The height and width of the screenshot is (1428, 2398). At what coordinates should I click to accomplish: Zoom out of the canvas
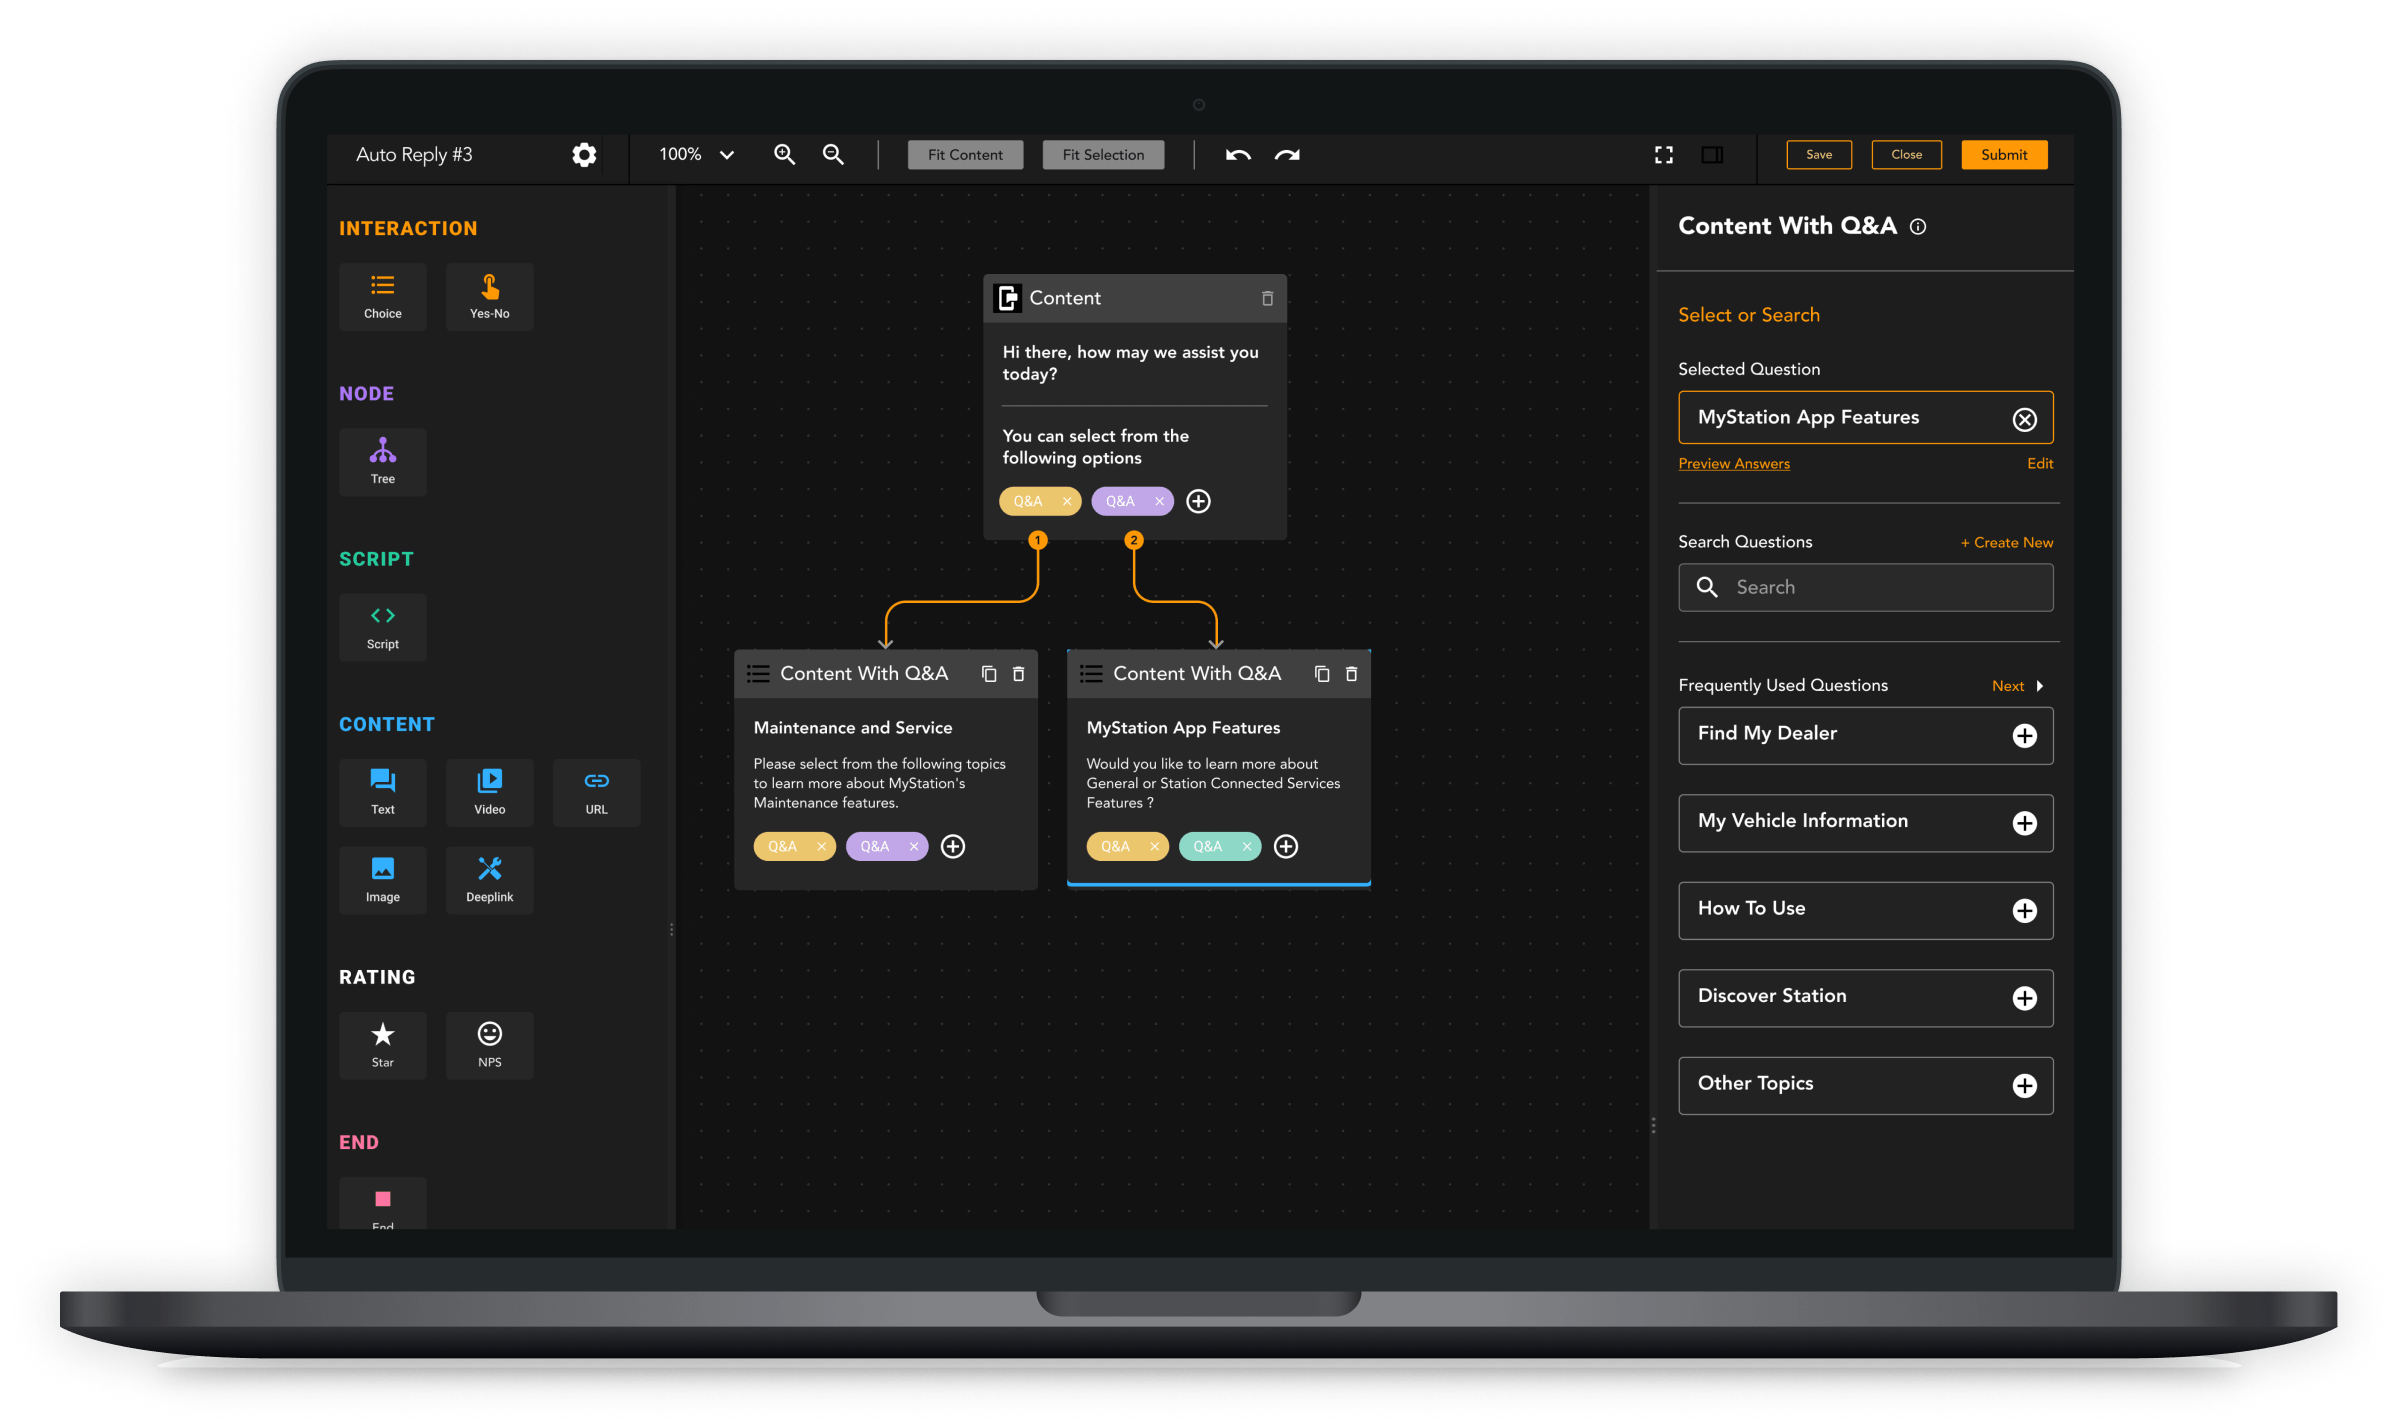833,154
